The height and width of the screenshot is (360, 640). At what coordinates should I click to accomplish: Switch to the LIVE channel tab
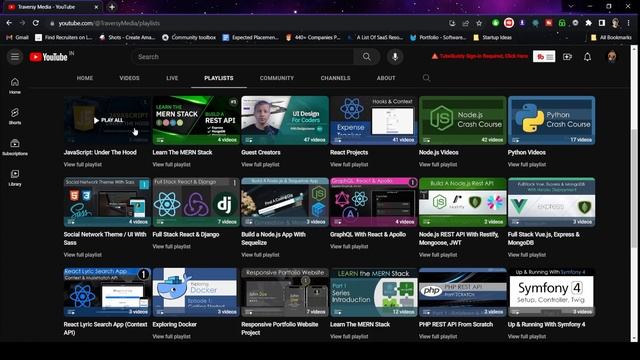coord(172,78)
